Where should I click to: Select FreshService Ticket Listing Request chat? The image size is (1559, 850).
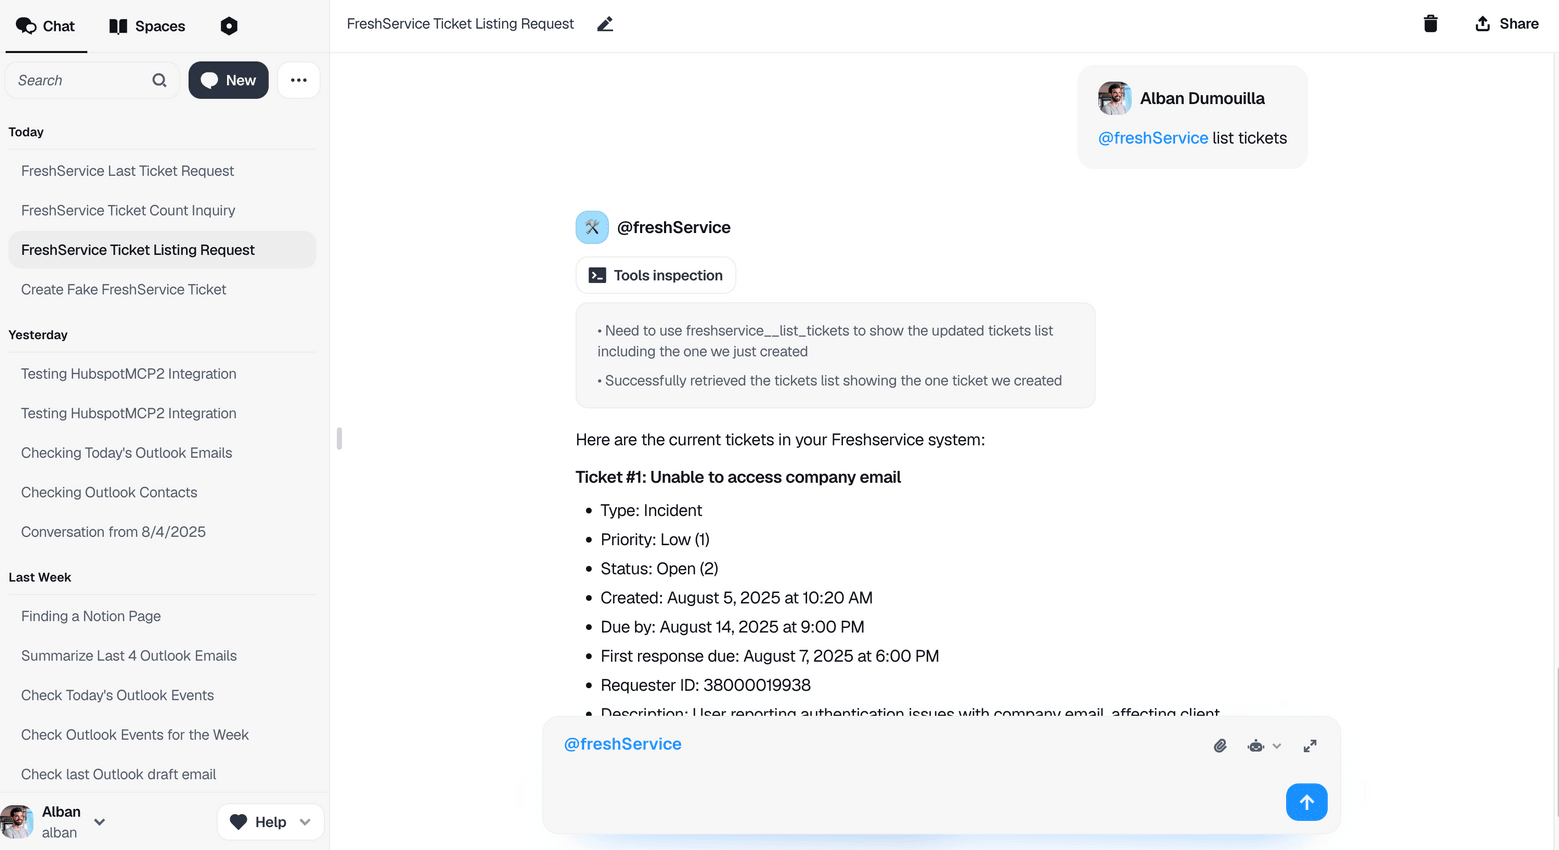click(162, 250)
